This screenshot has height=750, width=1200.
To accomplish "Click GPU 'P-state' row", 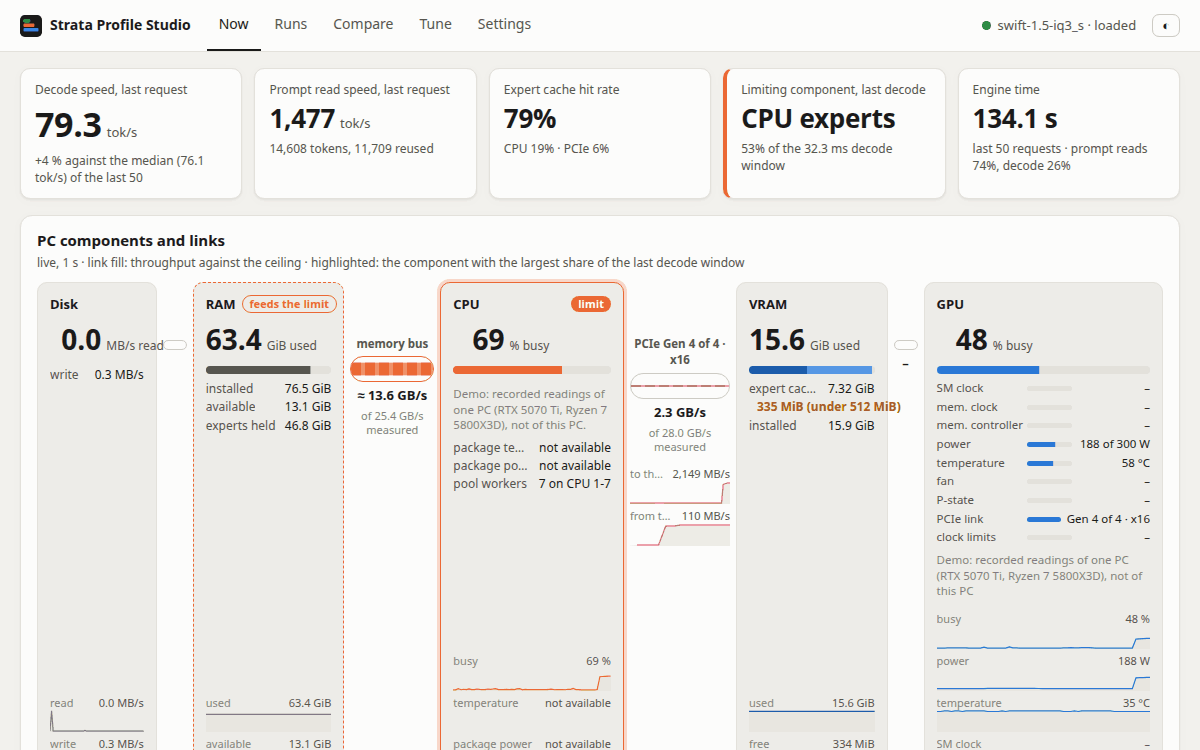I will coord(1043,500).
